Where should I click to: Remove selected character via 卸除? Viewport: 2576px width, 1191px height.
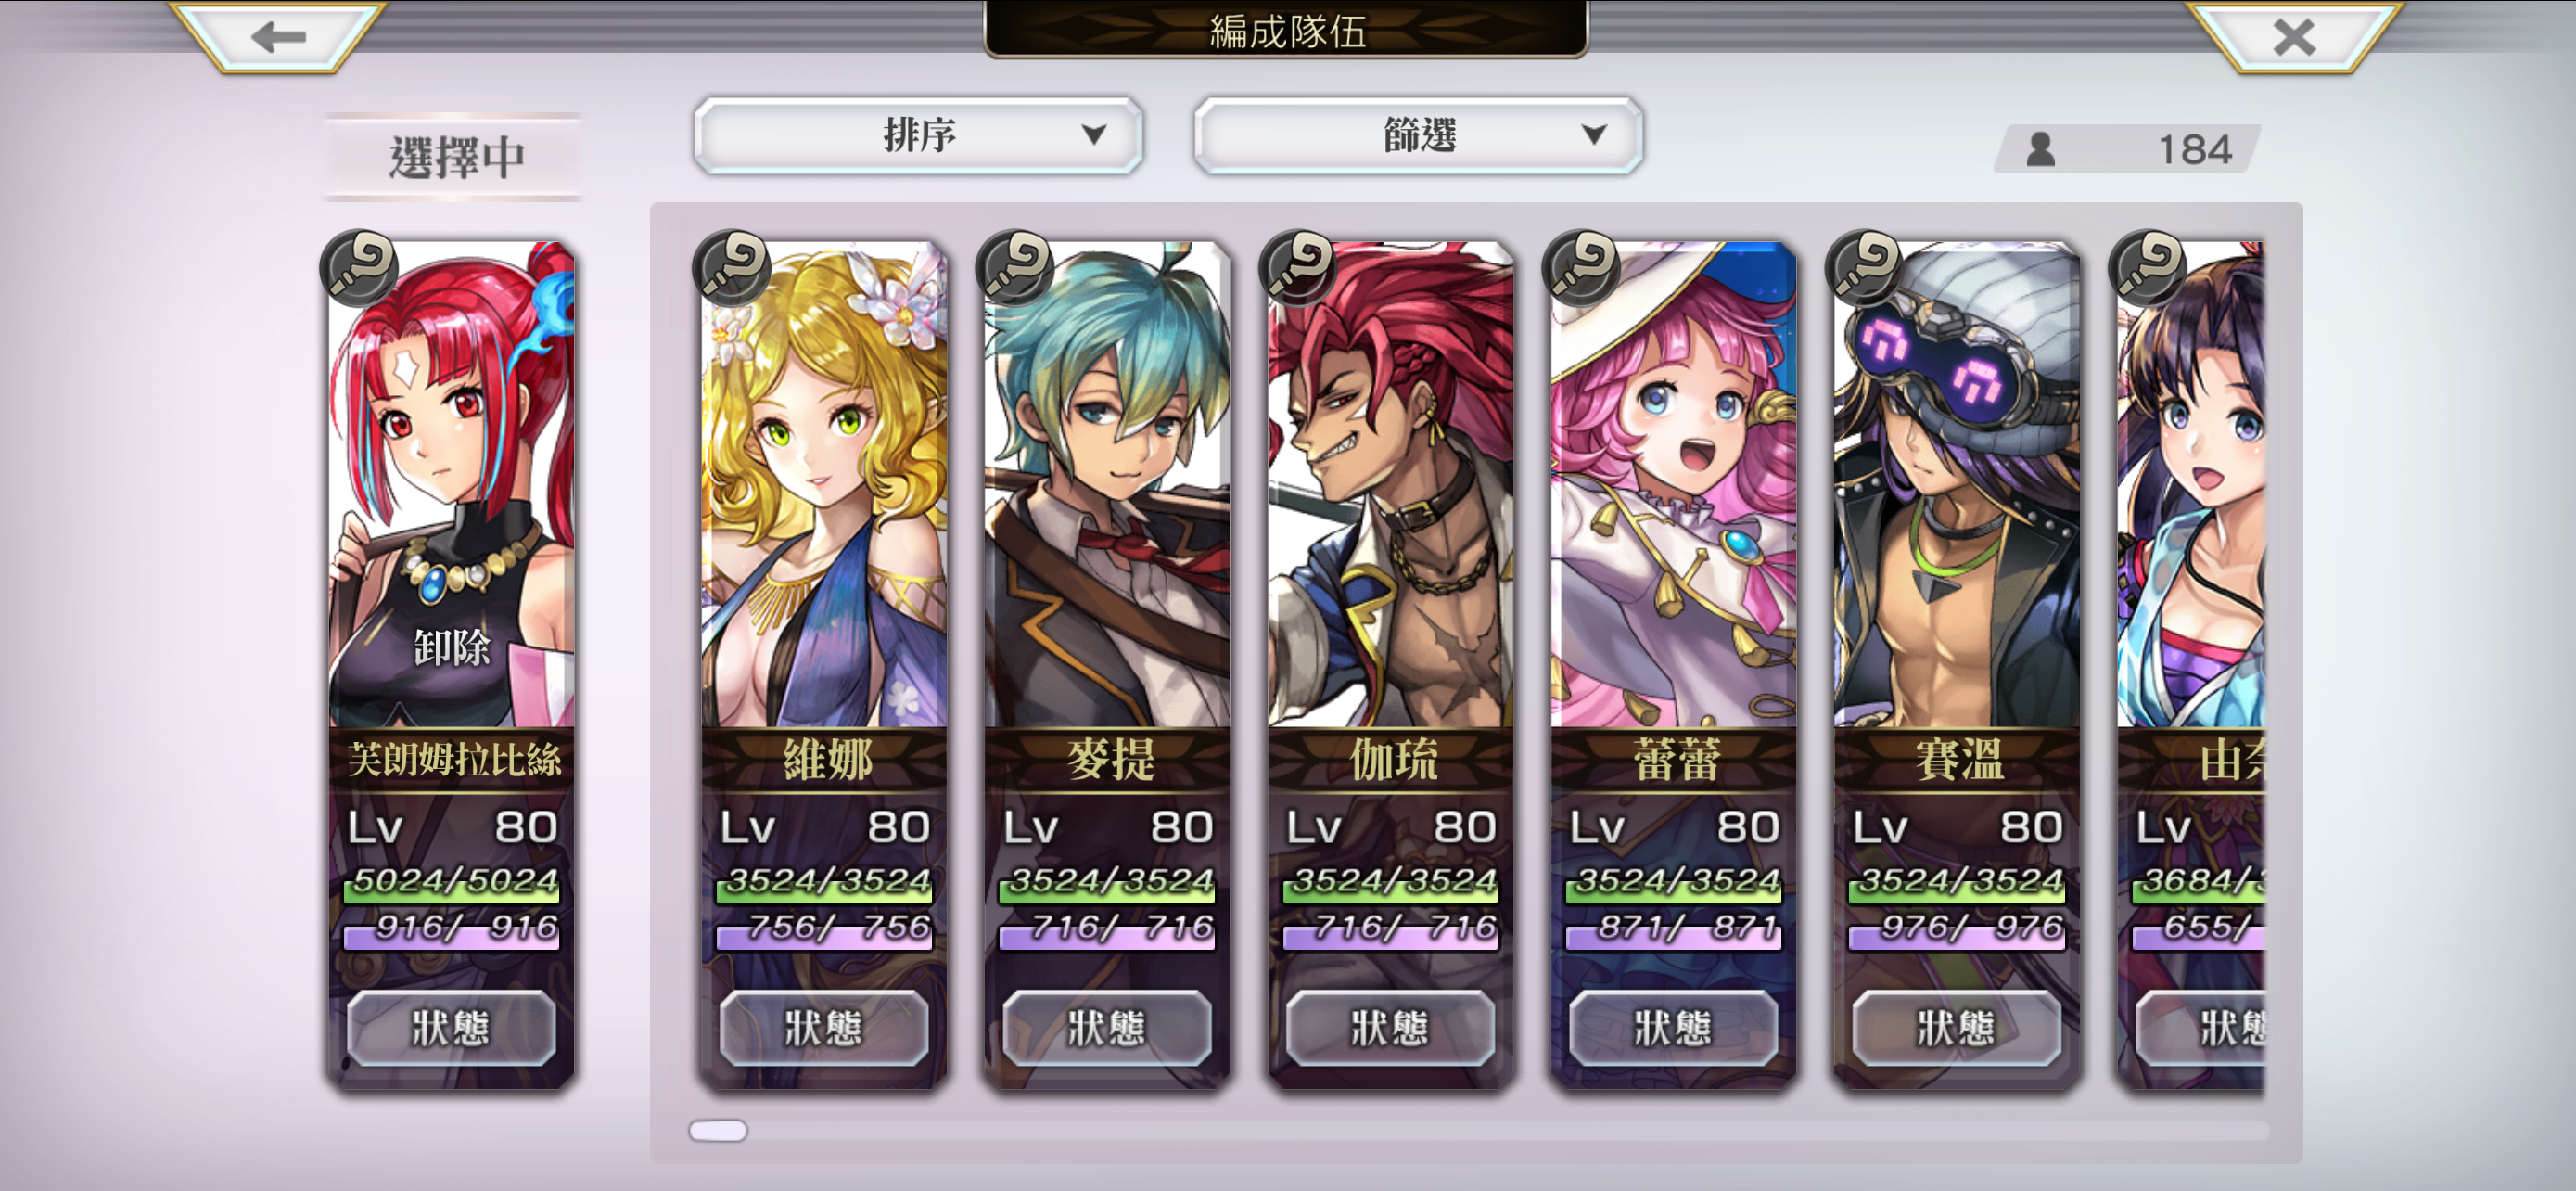pos(452,648)
